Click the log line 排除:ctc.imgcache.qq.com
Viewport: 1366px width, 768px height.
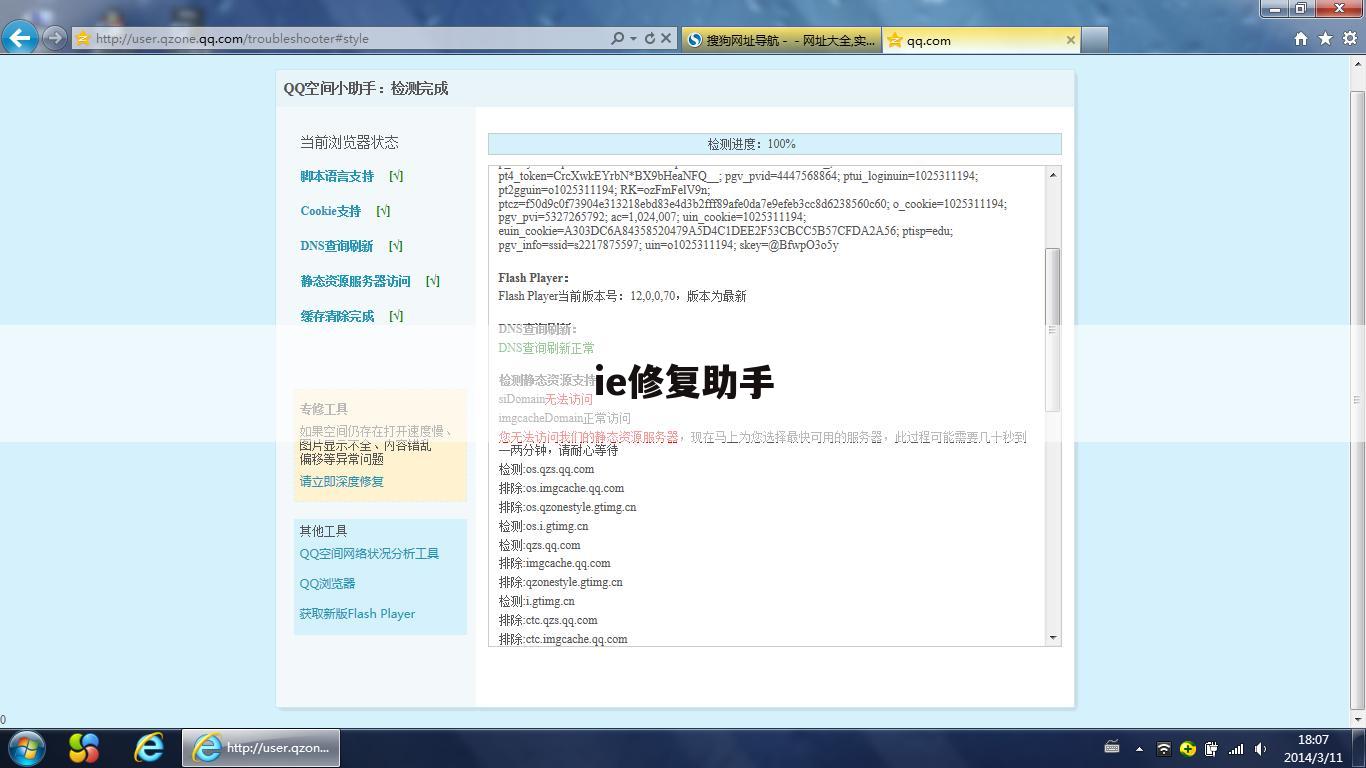563,639
